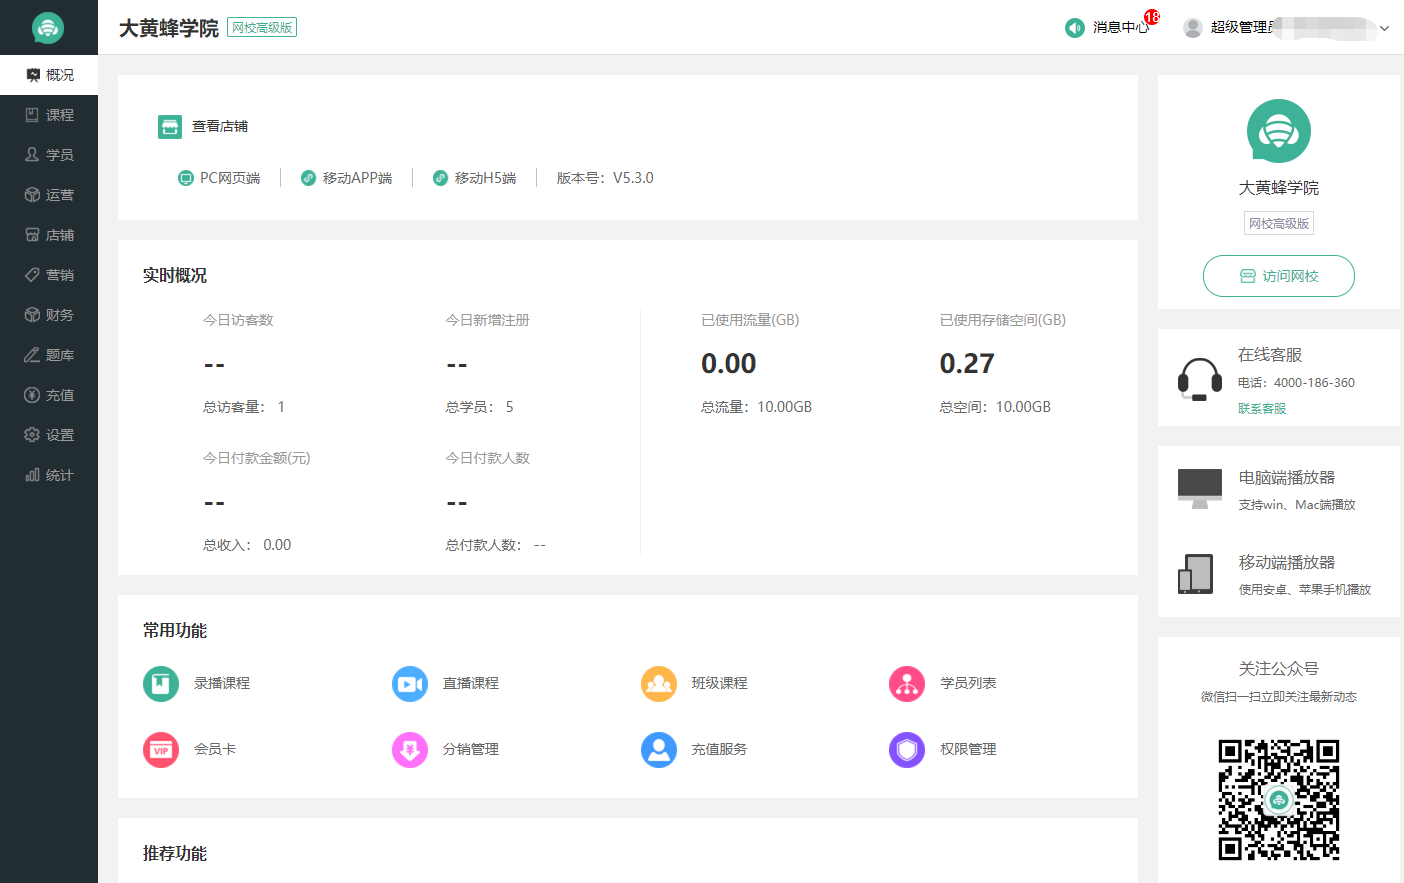Open 分销管理 shortcut label

[471, 749]
